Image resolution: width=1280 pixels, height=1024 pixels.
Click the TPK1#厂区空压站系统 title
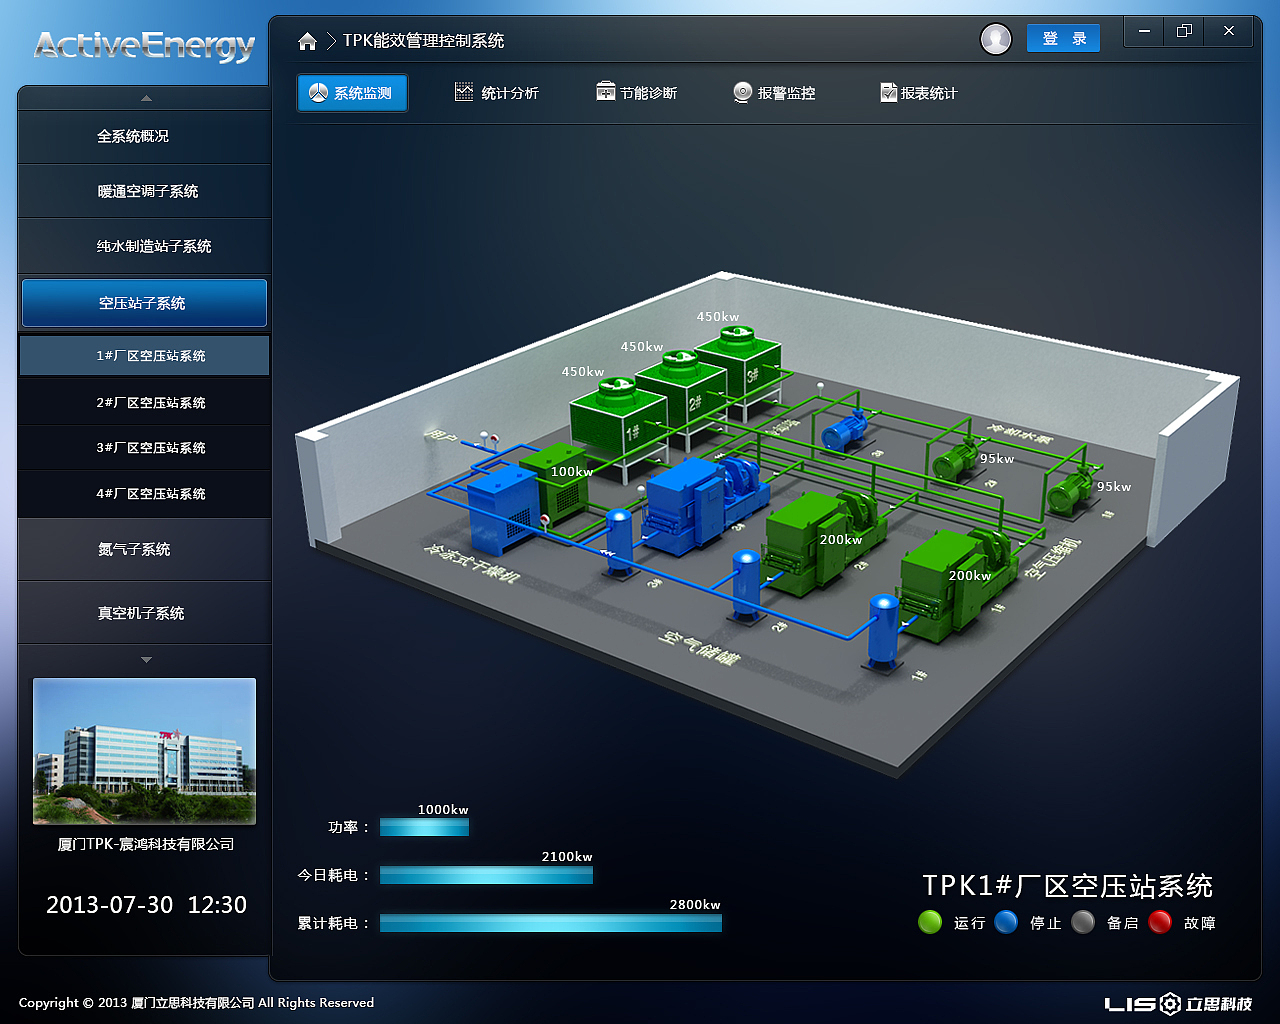click(x=1067, y=886)
